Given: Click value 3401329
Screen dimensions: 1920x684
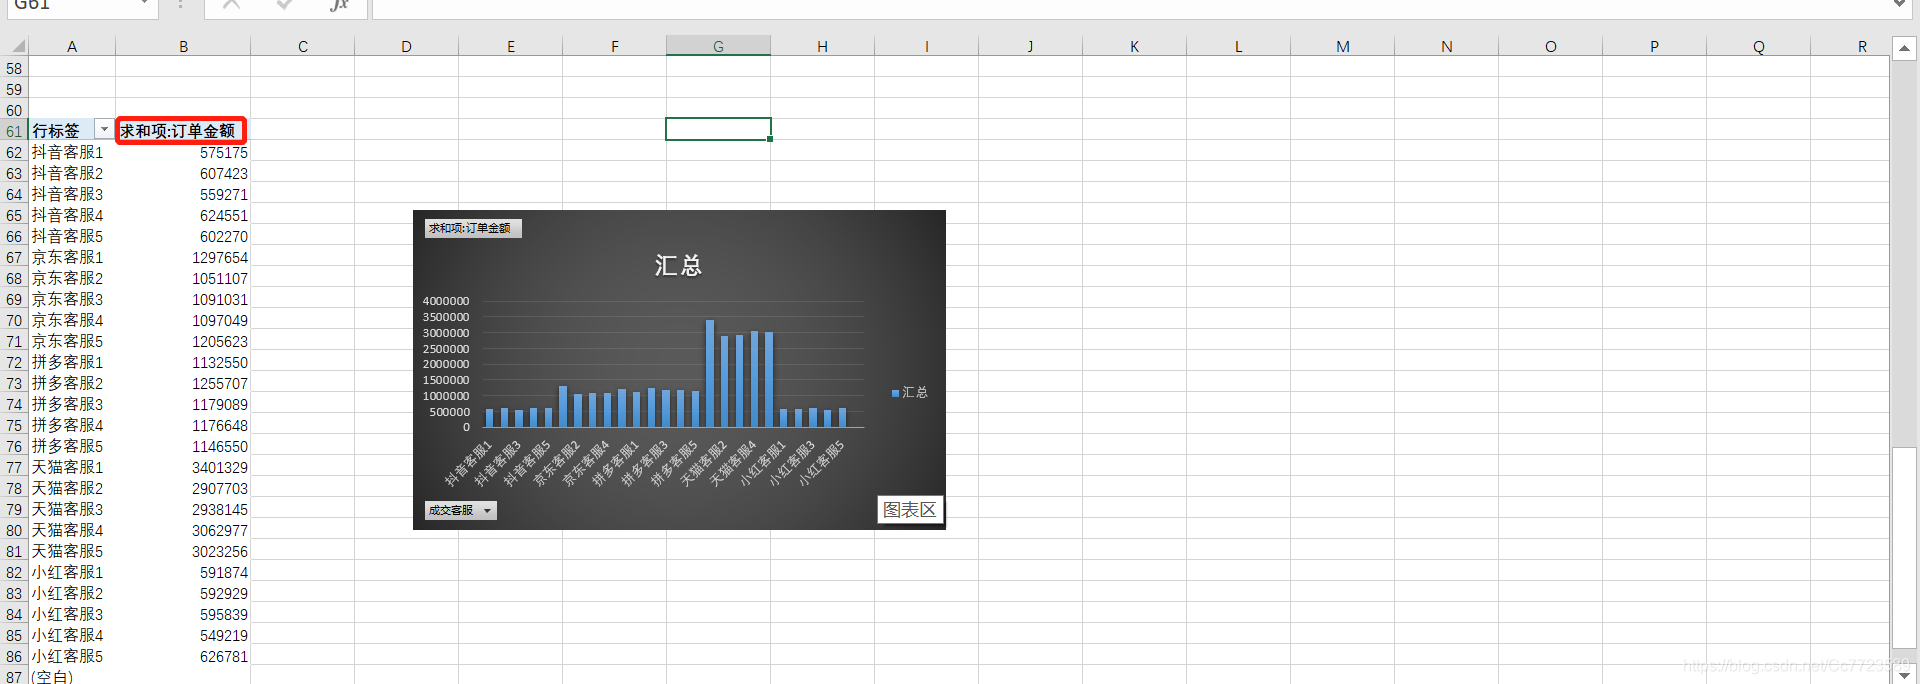Looking at the screenshot, I should click(220, 468).
